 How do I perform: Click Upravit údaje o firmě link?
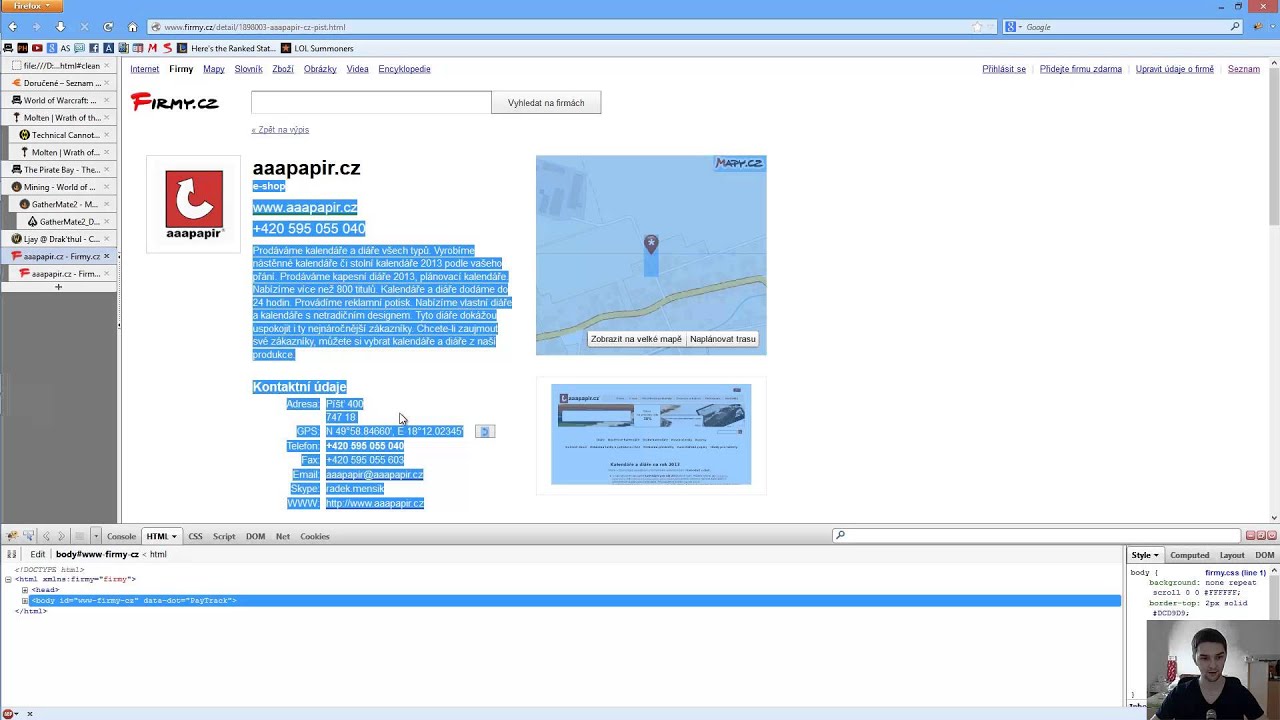click(x=1175, y=69)
